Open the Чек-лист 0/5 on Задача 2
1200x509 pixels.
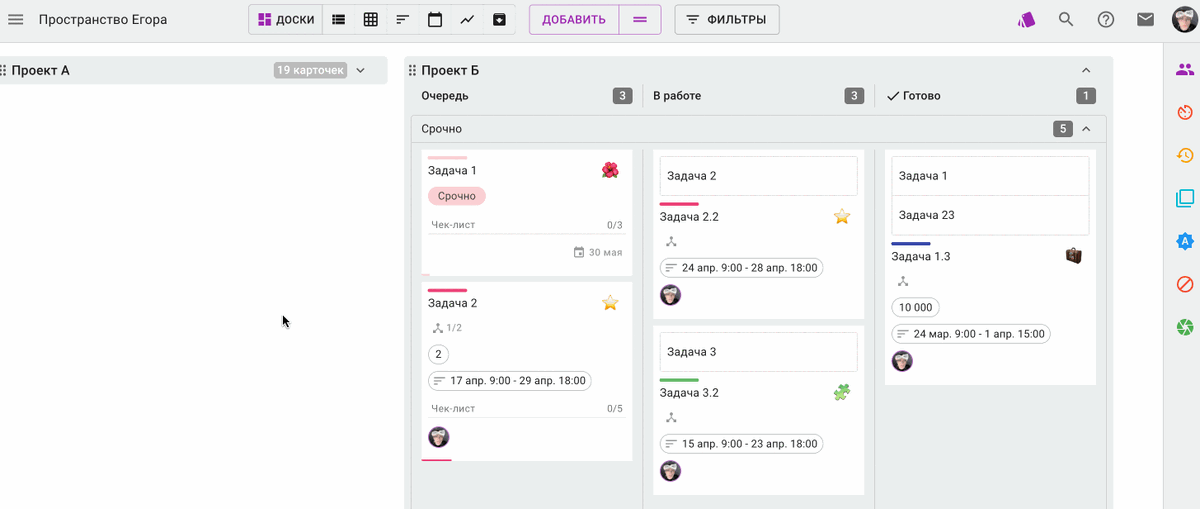tap(527, 408)
